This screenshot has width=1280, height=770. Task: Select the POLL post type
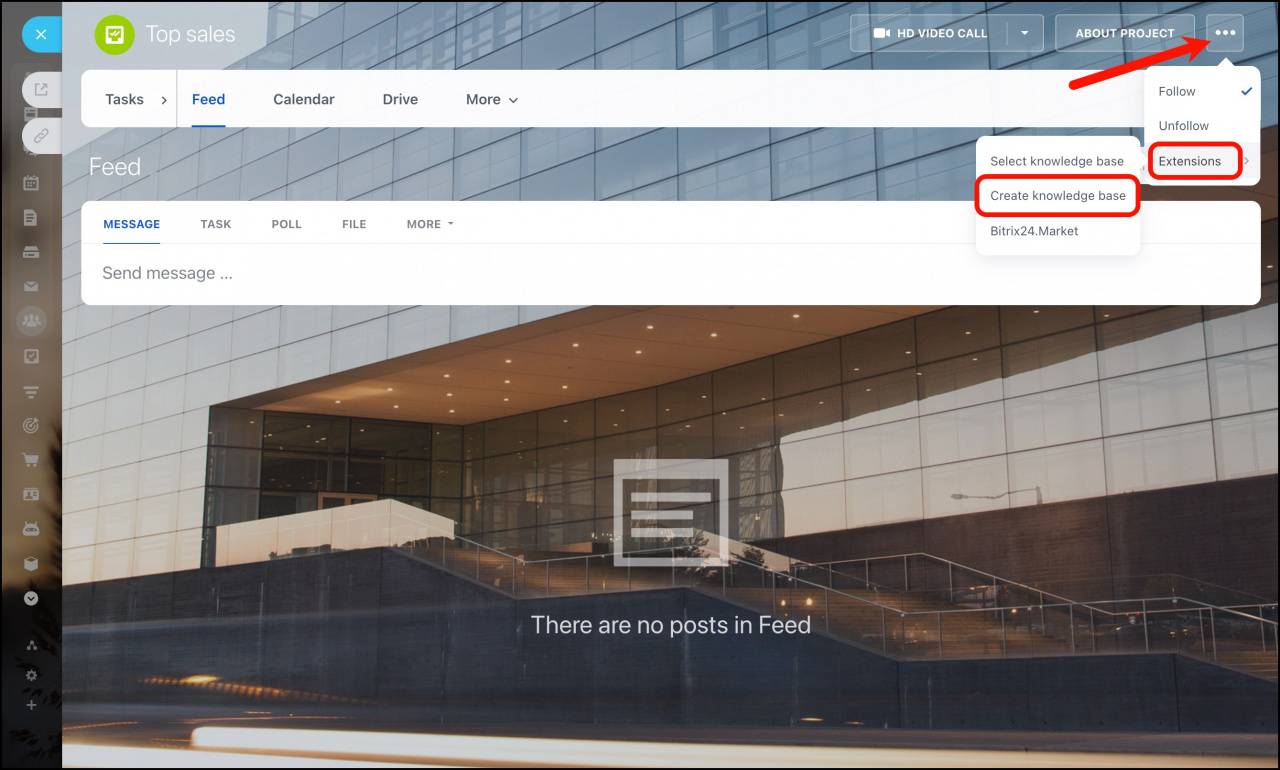click(x=286, y=224)
